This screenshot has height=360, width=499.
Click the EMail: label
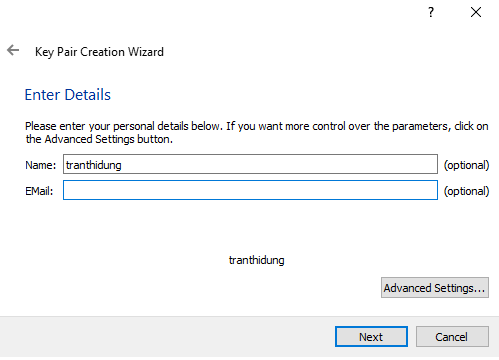[x=39, y=191]
